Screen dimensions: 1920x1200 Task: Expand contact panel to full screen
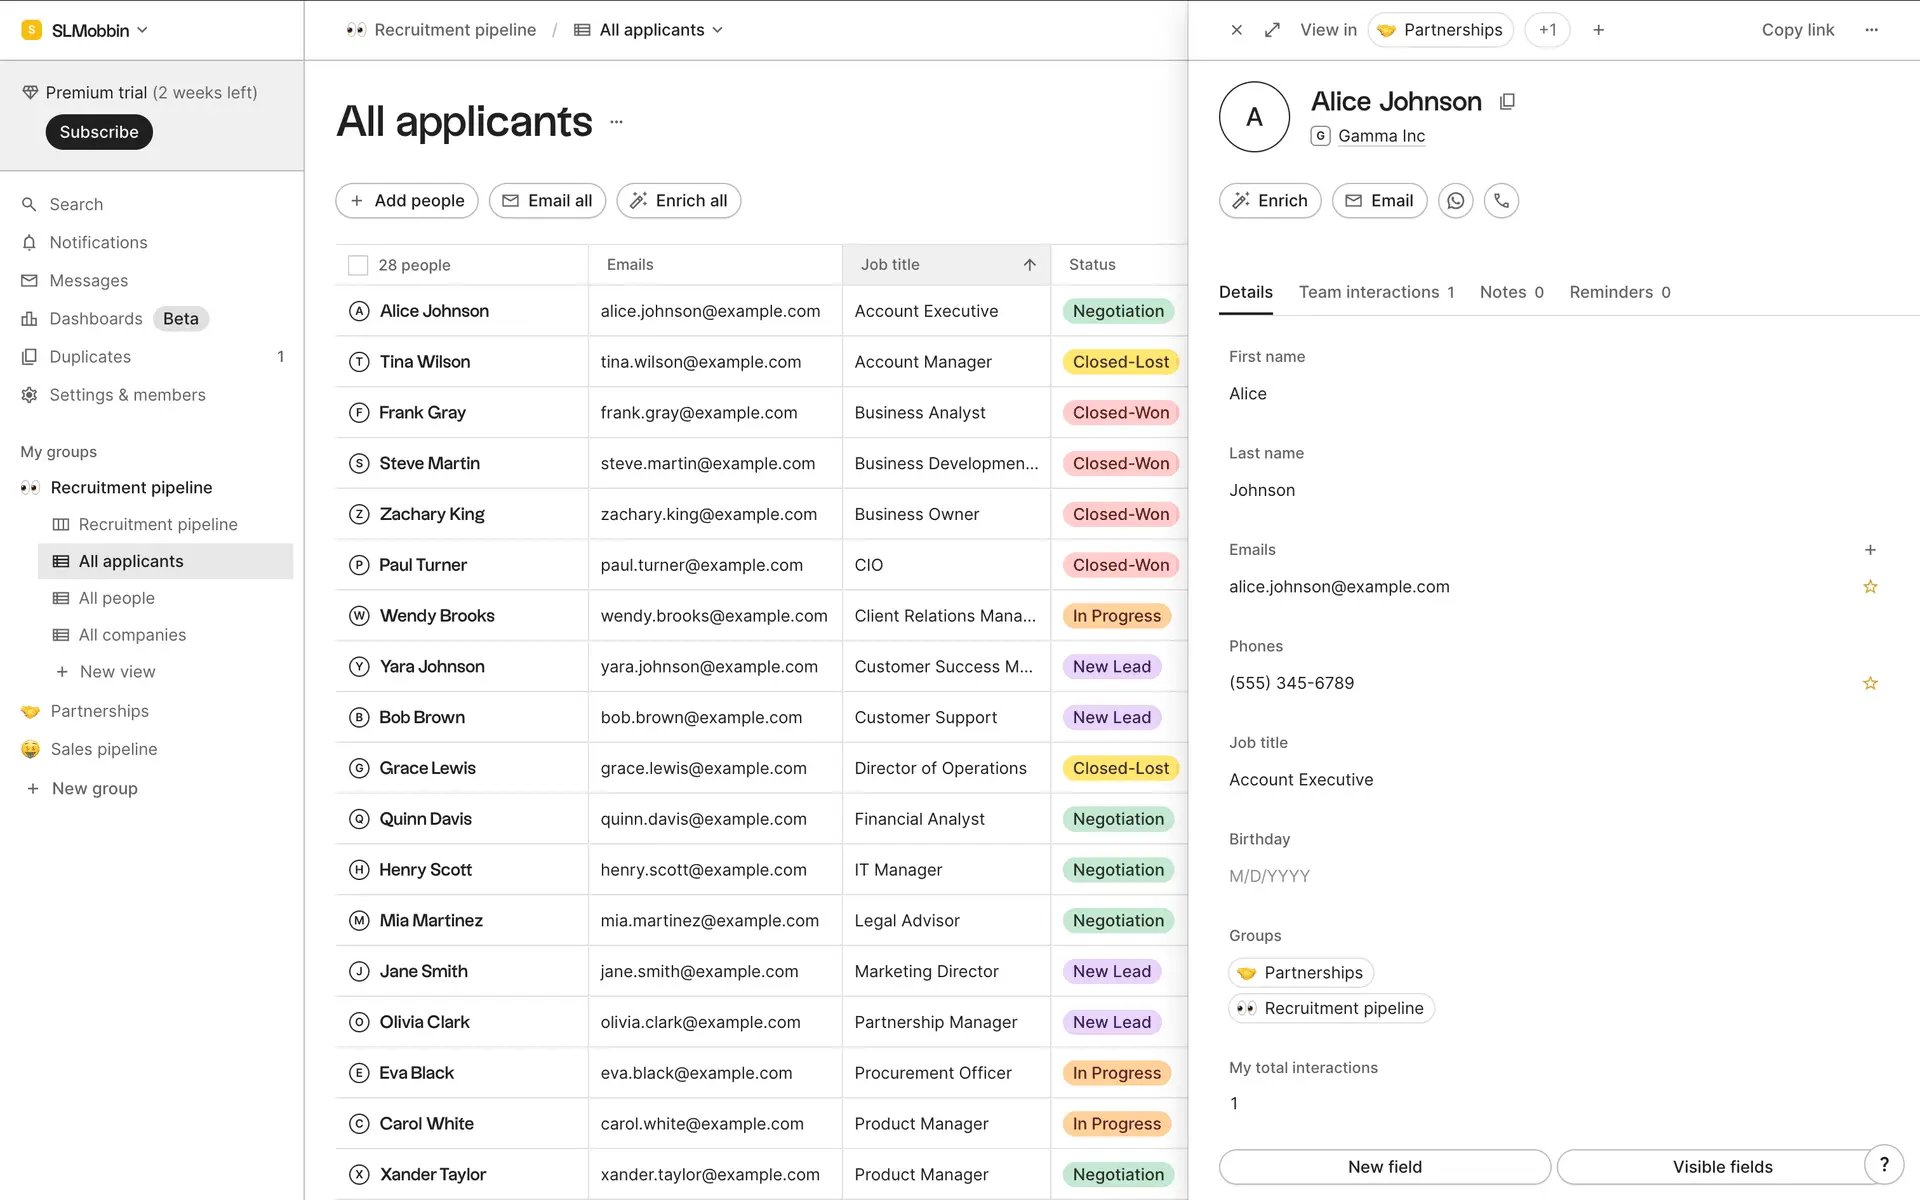1272,30
